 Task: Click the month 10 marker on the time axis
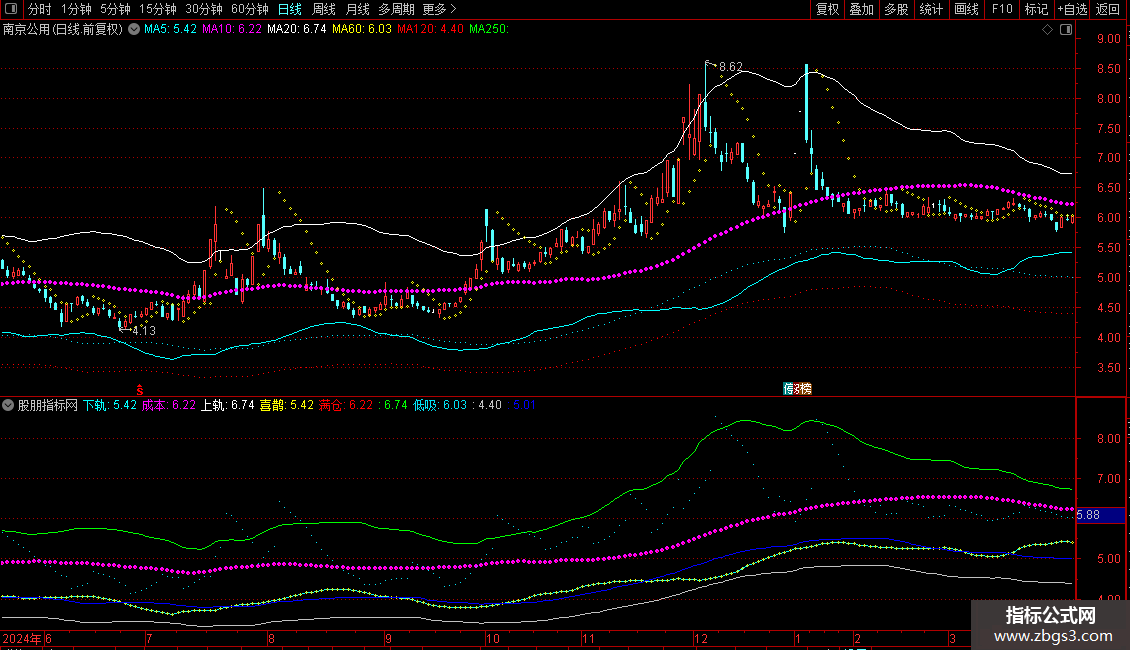coord(493,638)
